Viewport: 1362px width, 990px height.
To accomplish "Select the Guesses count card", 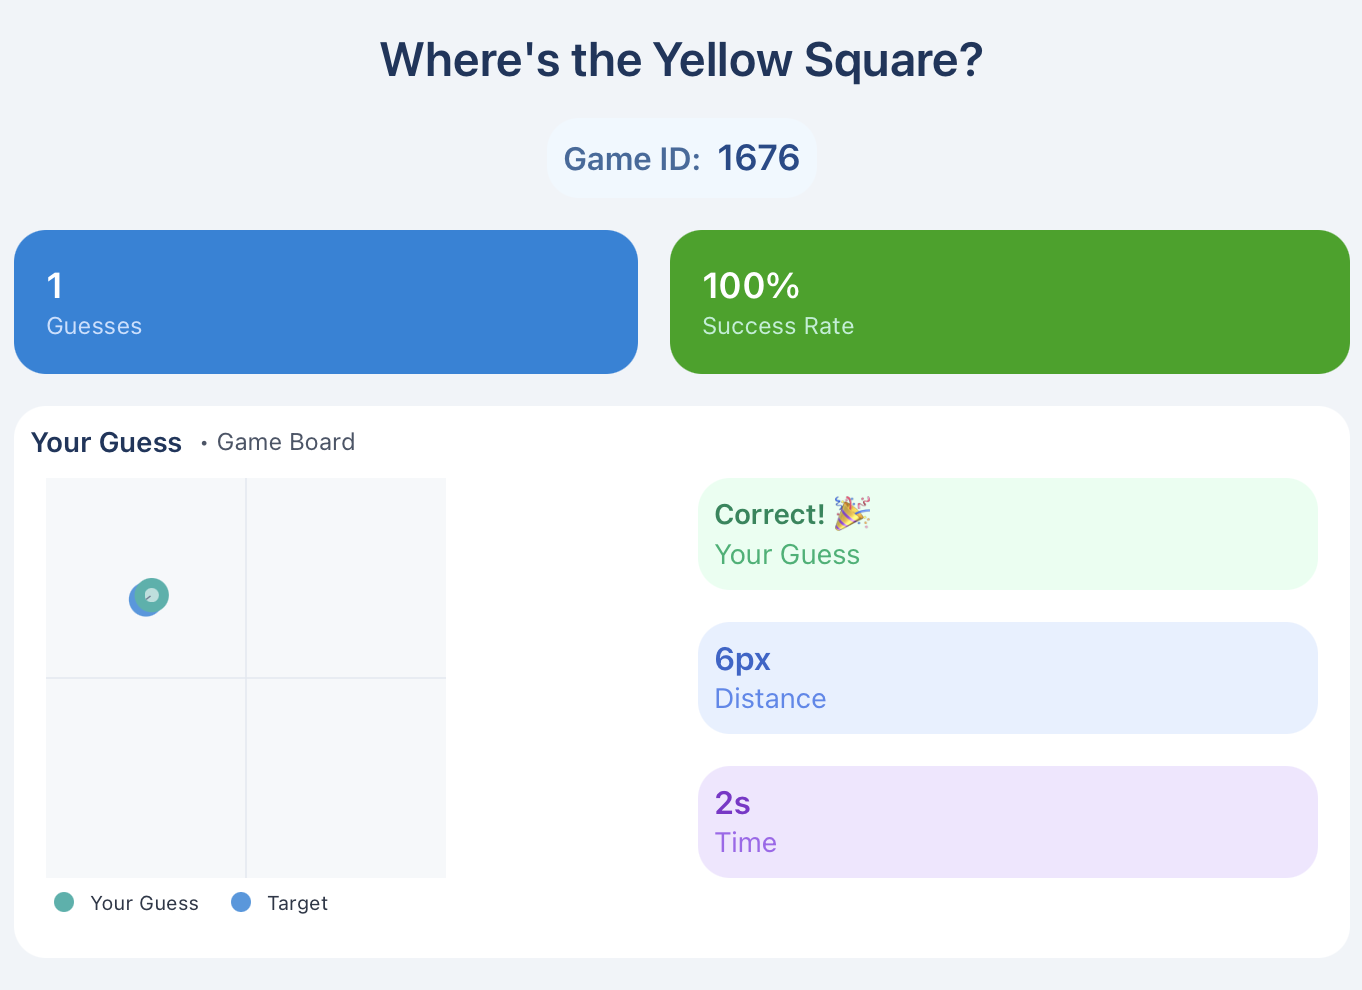I will tap(326, 302).
